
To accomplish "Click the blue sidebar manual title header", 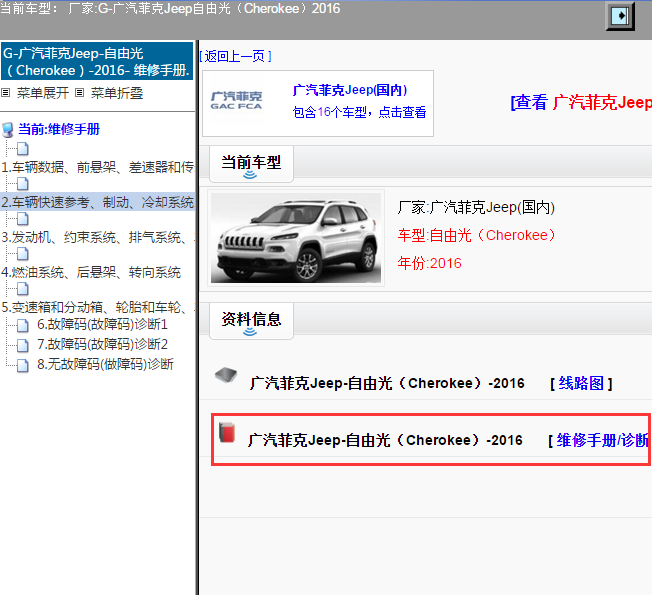I will (97, 61).
